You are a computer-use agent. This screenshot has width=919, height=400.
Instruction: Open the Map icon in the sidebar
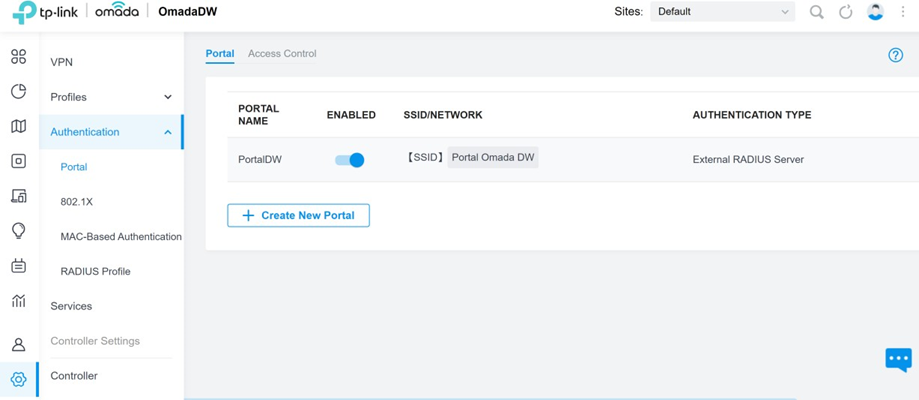[x=19, y=126]
